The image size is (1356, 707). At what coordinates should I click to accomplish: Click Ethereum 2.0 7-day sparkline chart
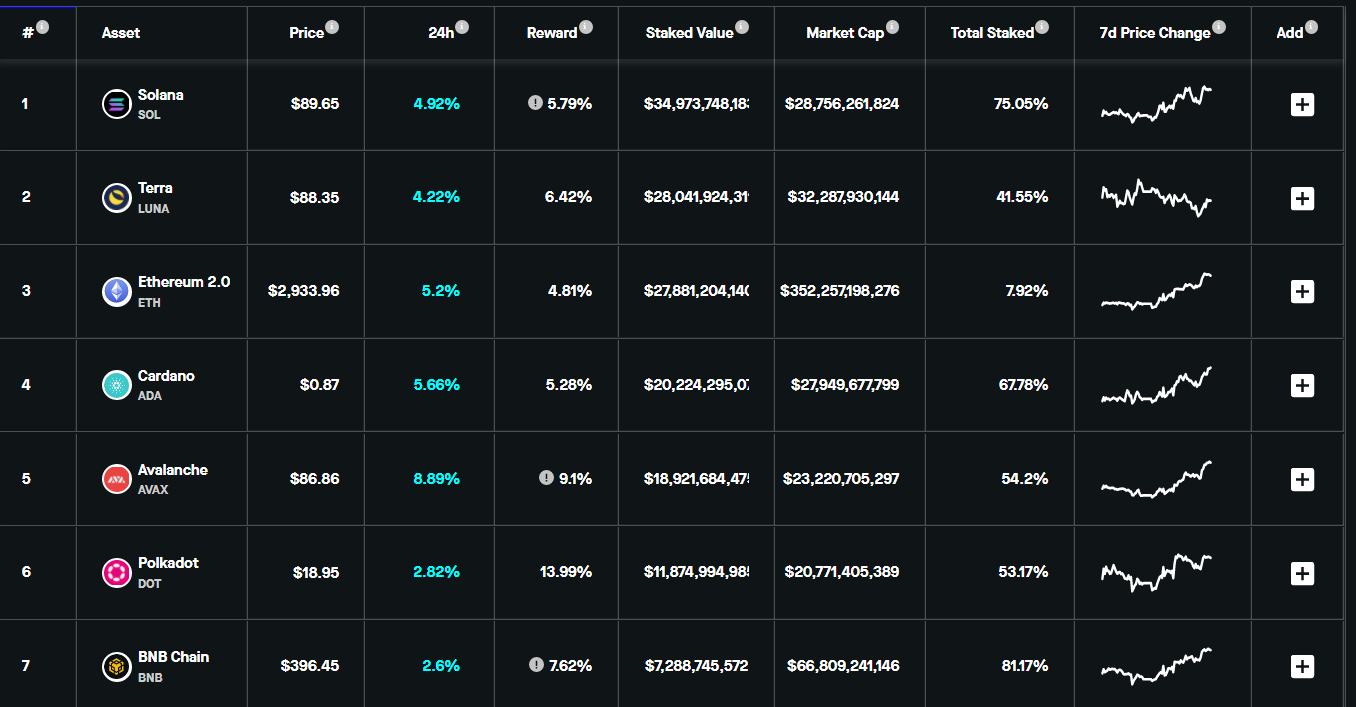[x=1157, y=291]
